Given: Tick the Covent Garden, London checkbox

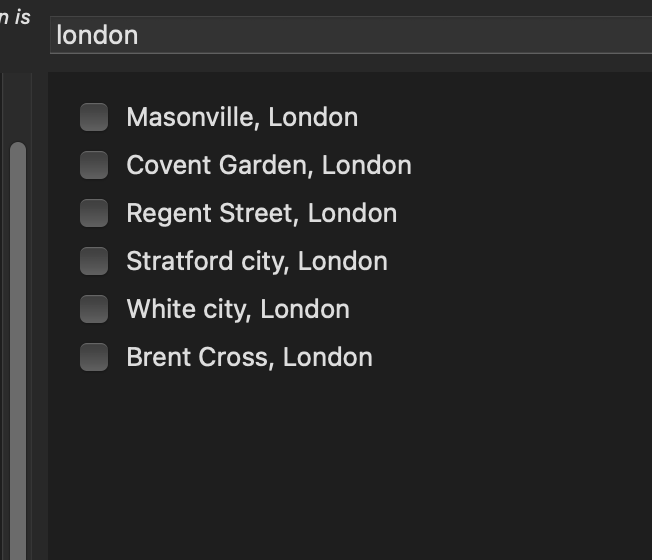Looking at the screenshot, I should (94, 165).
